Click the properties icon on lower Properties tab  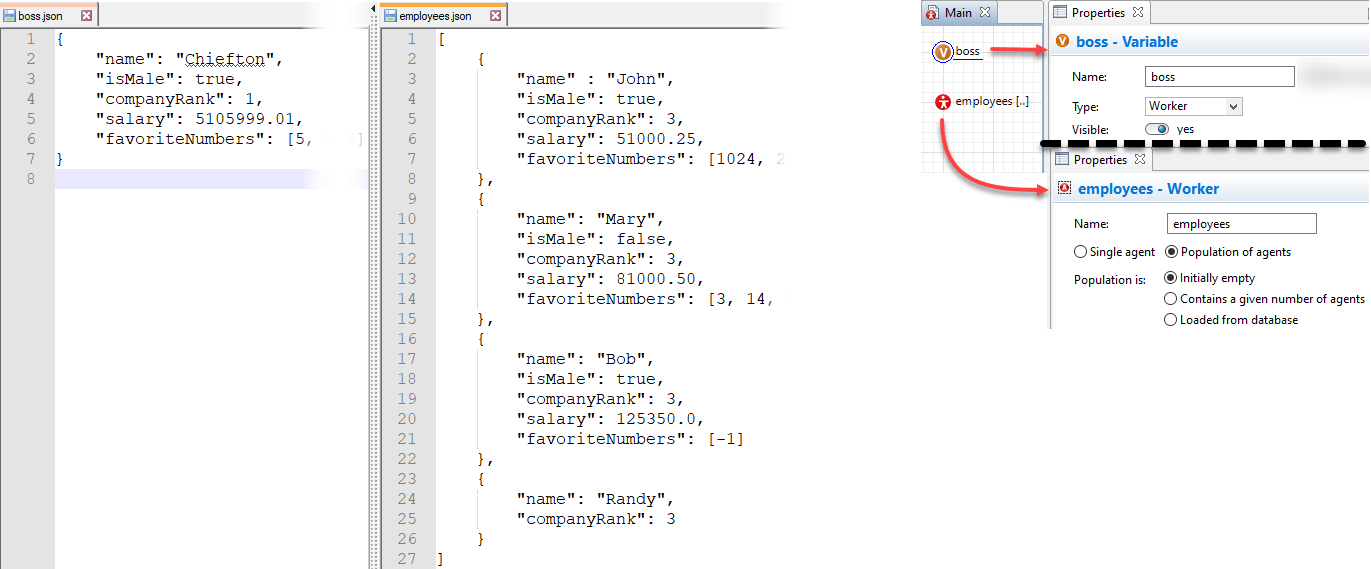1061,160
